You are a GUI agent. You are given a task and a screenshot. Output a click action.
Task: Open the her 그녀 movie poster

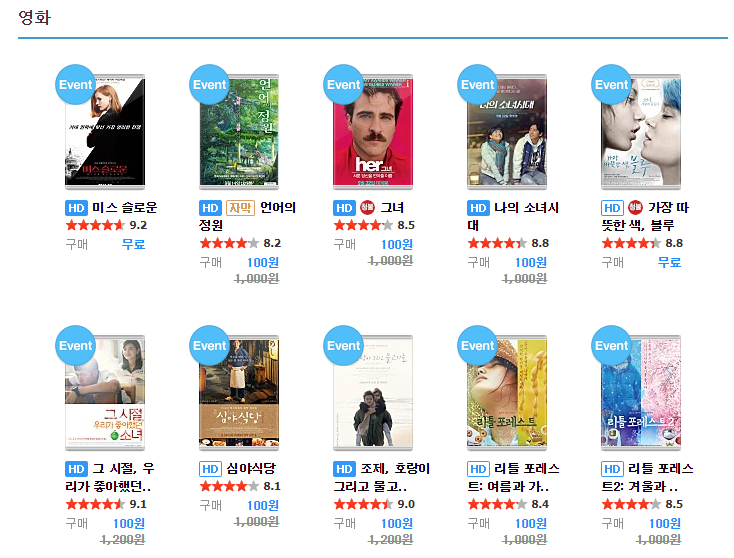coord(373,132)
